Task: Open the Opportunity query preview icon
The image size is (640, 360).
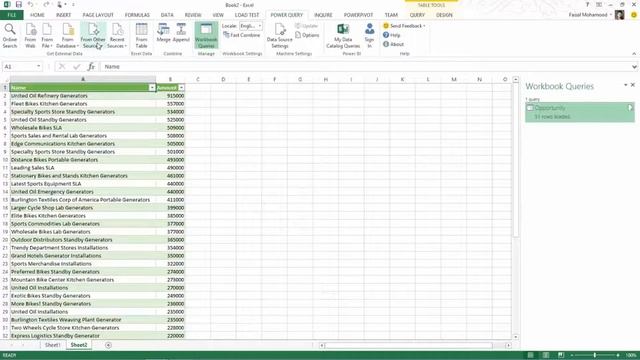Action: [630, 108]
